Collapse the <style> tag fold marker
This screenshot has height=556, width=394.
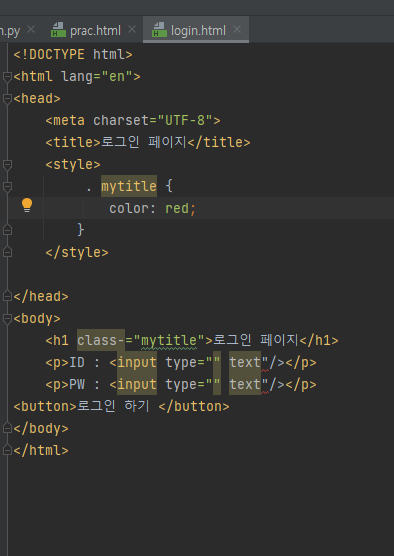coord(7,165)
